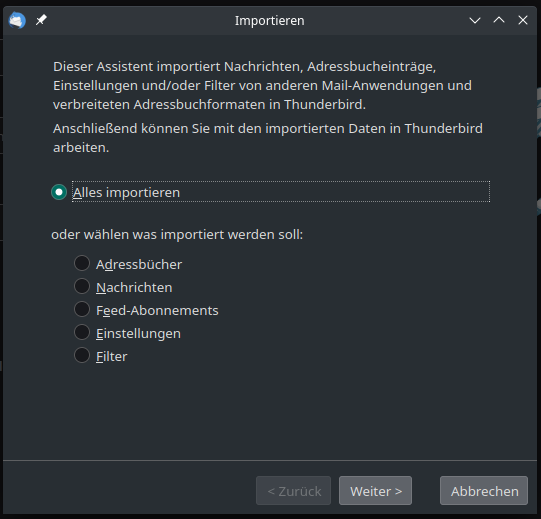Toggle the pin window icon
Image resolution: width=541 pixels, height=519 pixels.
(41, 20)
